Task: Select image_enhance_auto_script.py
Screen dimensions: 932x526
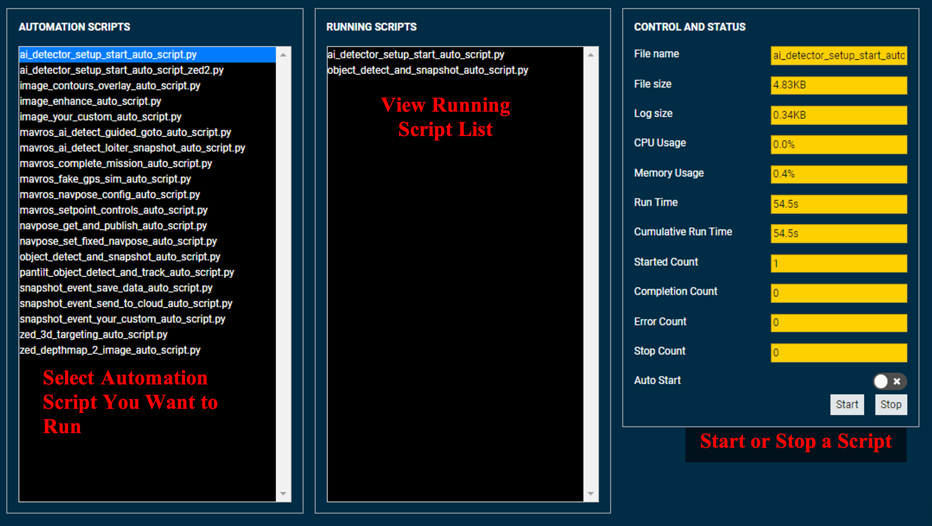Action: pos(147,101)
